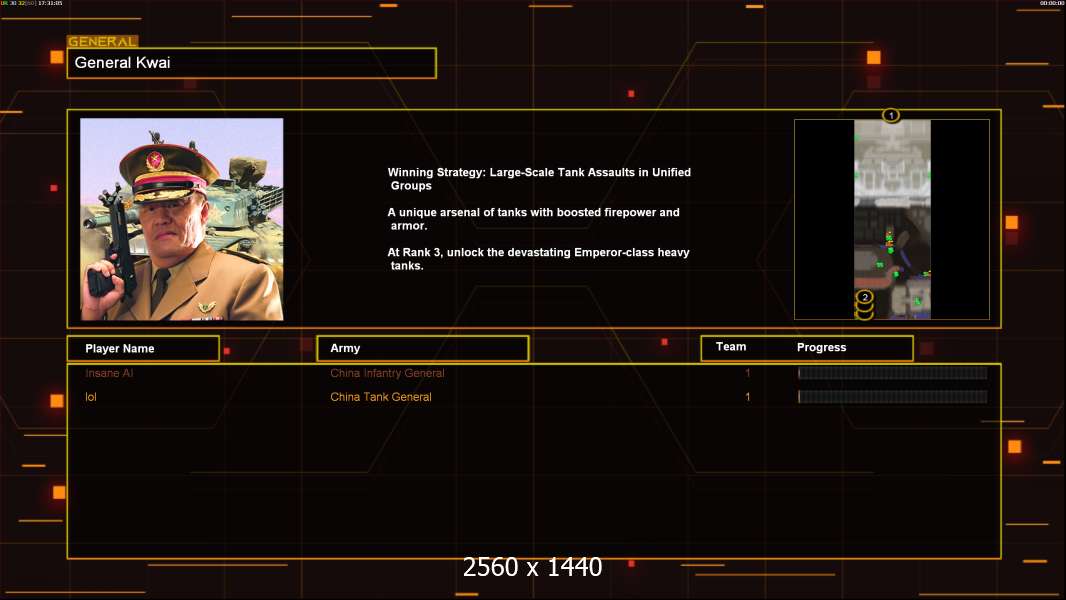Click the Team column header

(731, 347)
